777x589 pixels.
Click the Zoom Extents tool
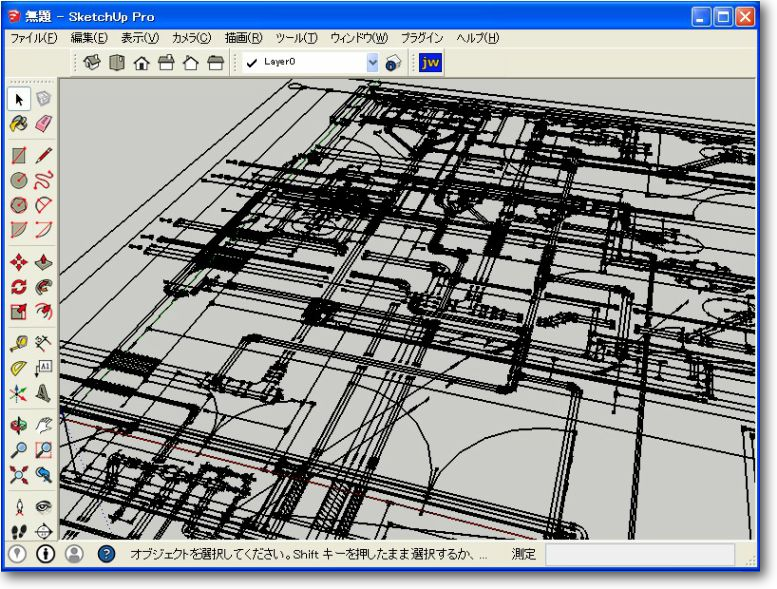coord(19,475)
